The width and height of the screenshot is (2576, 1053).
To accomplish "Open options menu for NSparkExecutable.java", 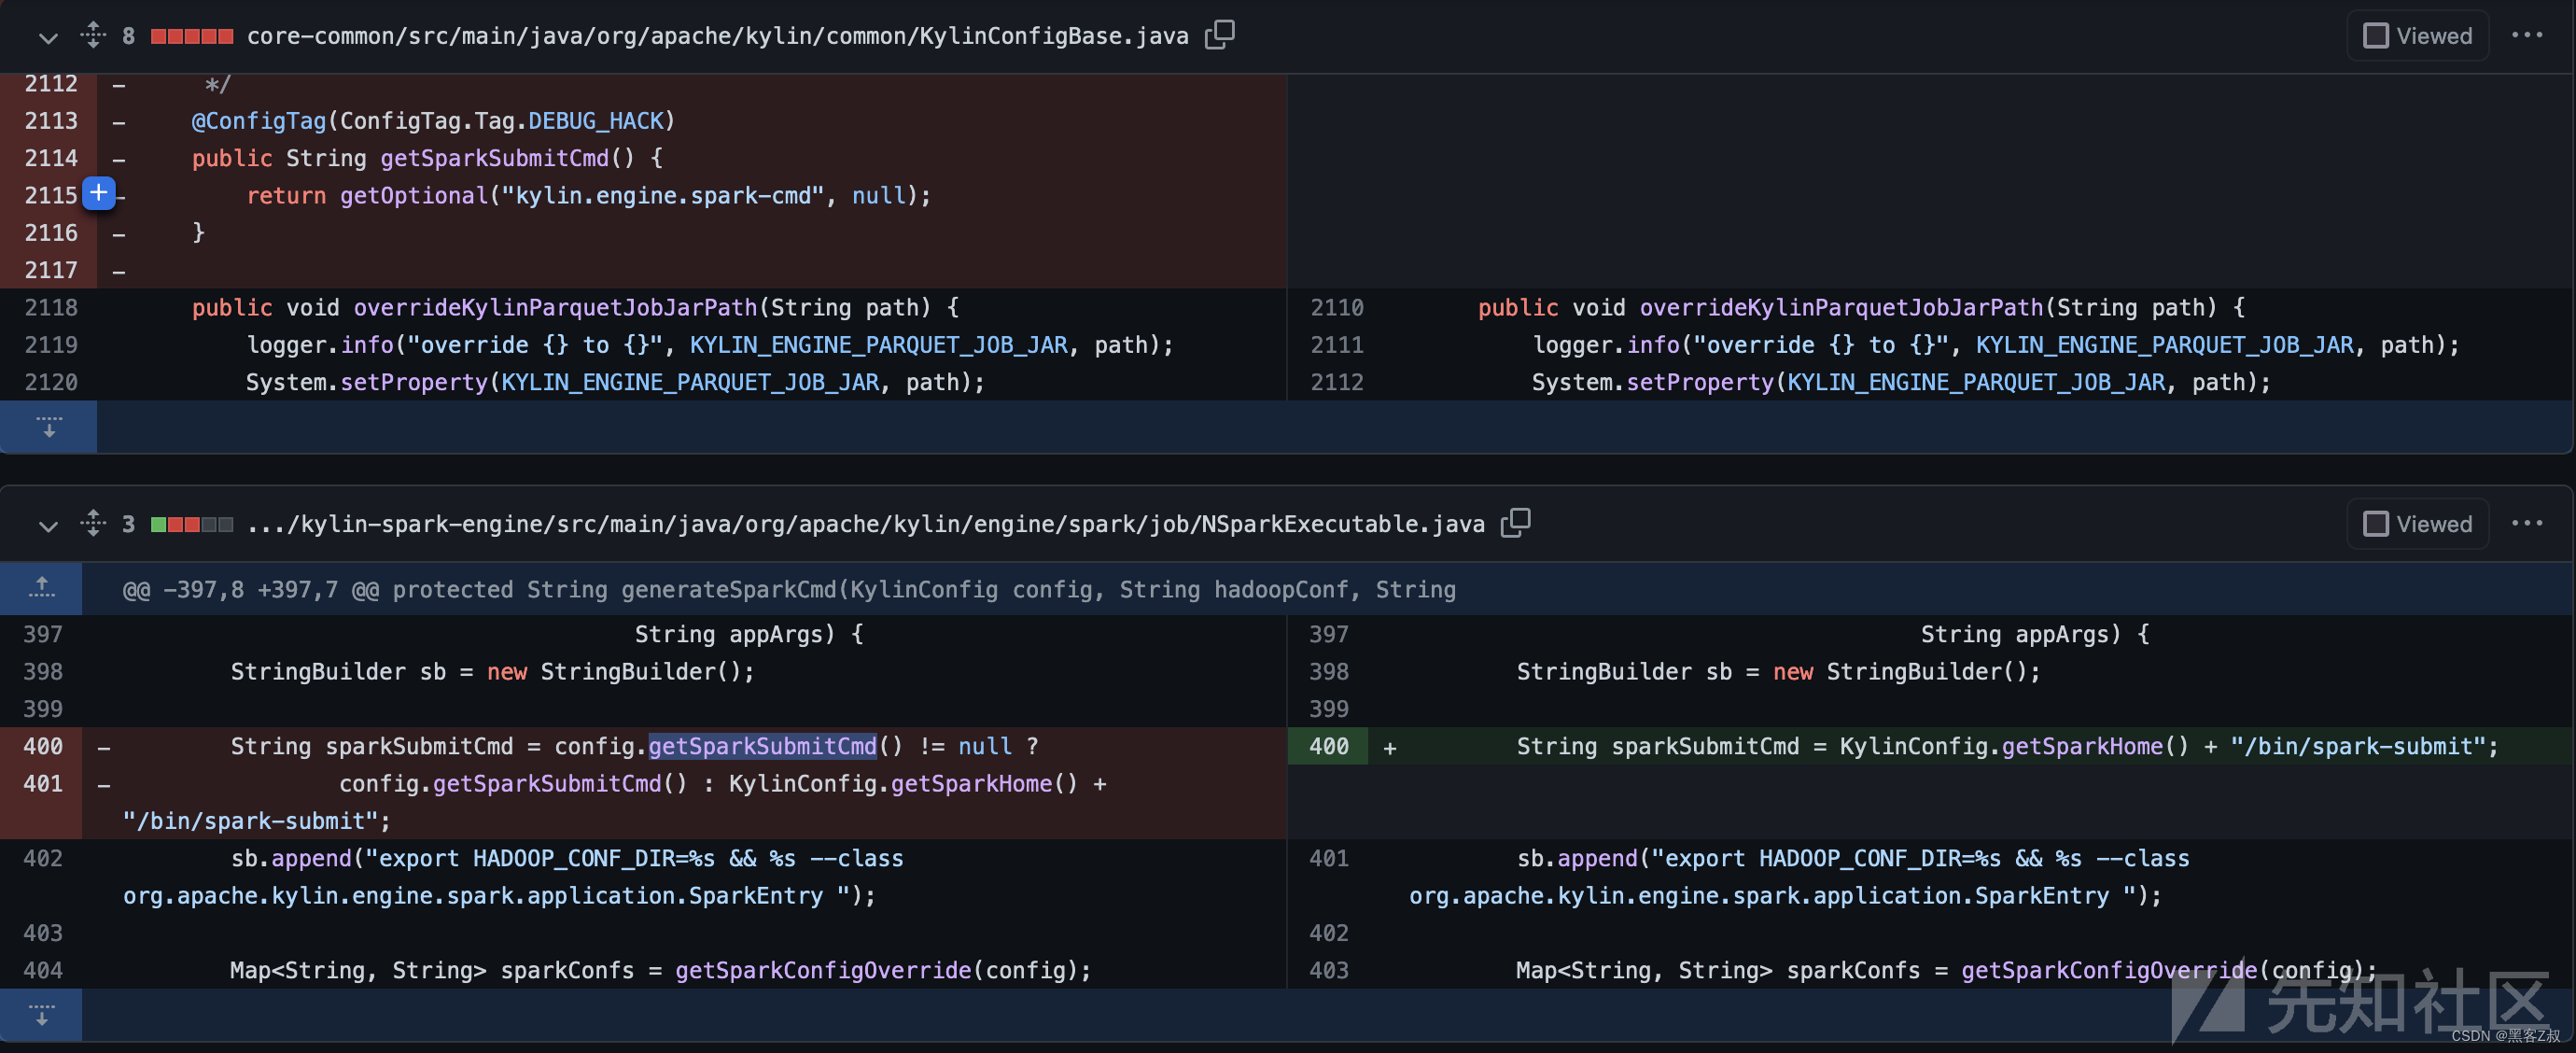I will point(2529,522).
